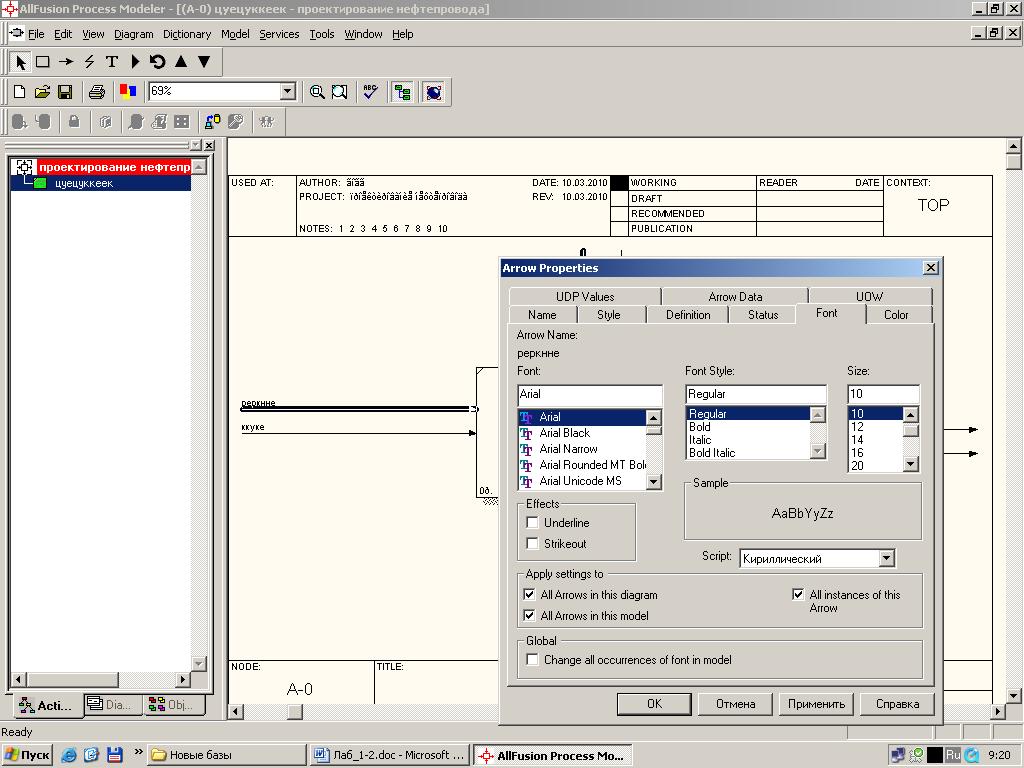Open the Script dropdown showing Кириллический
Image resolution: width=1024 pixels, height=768 pixels.
[x=886, y=558]
